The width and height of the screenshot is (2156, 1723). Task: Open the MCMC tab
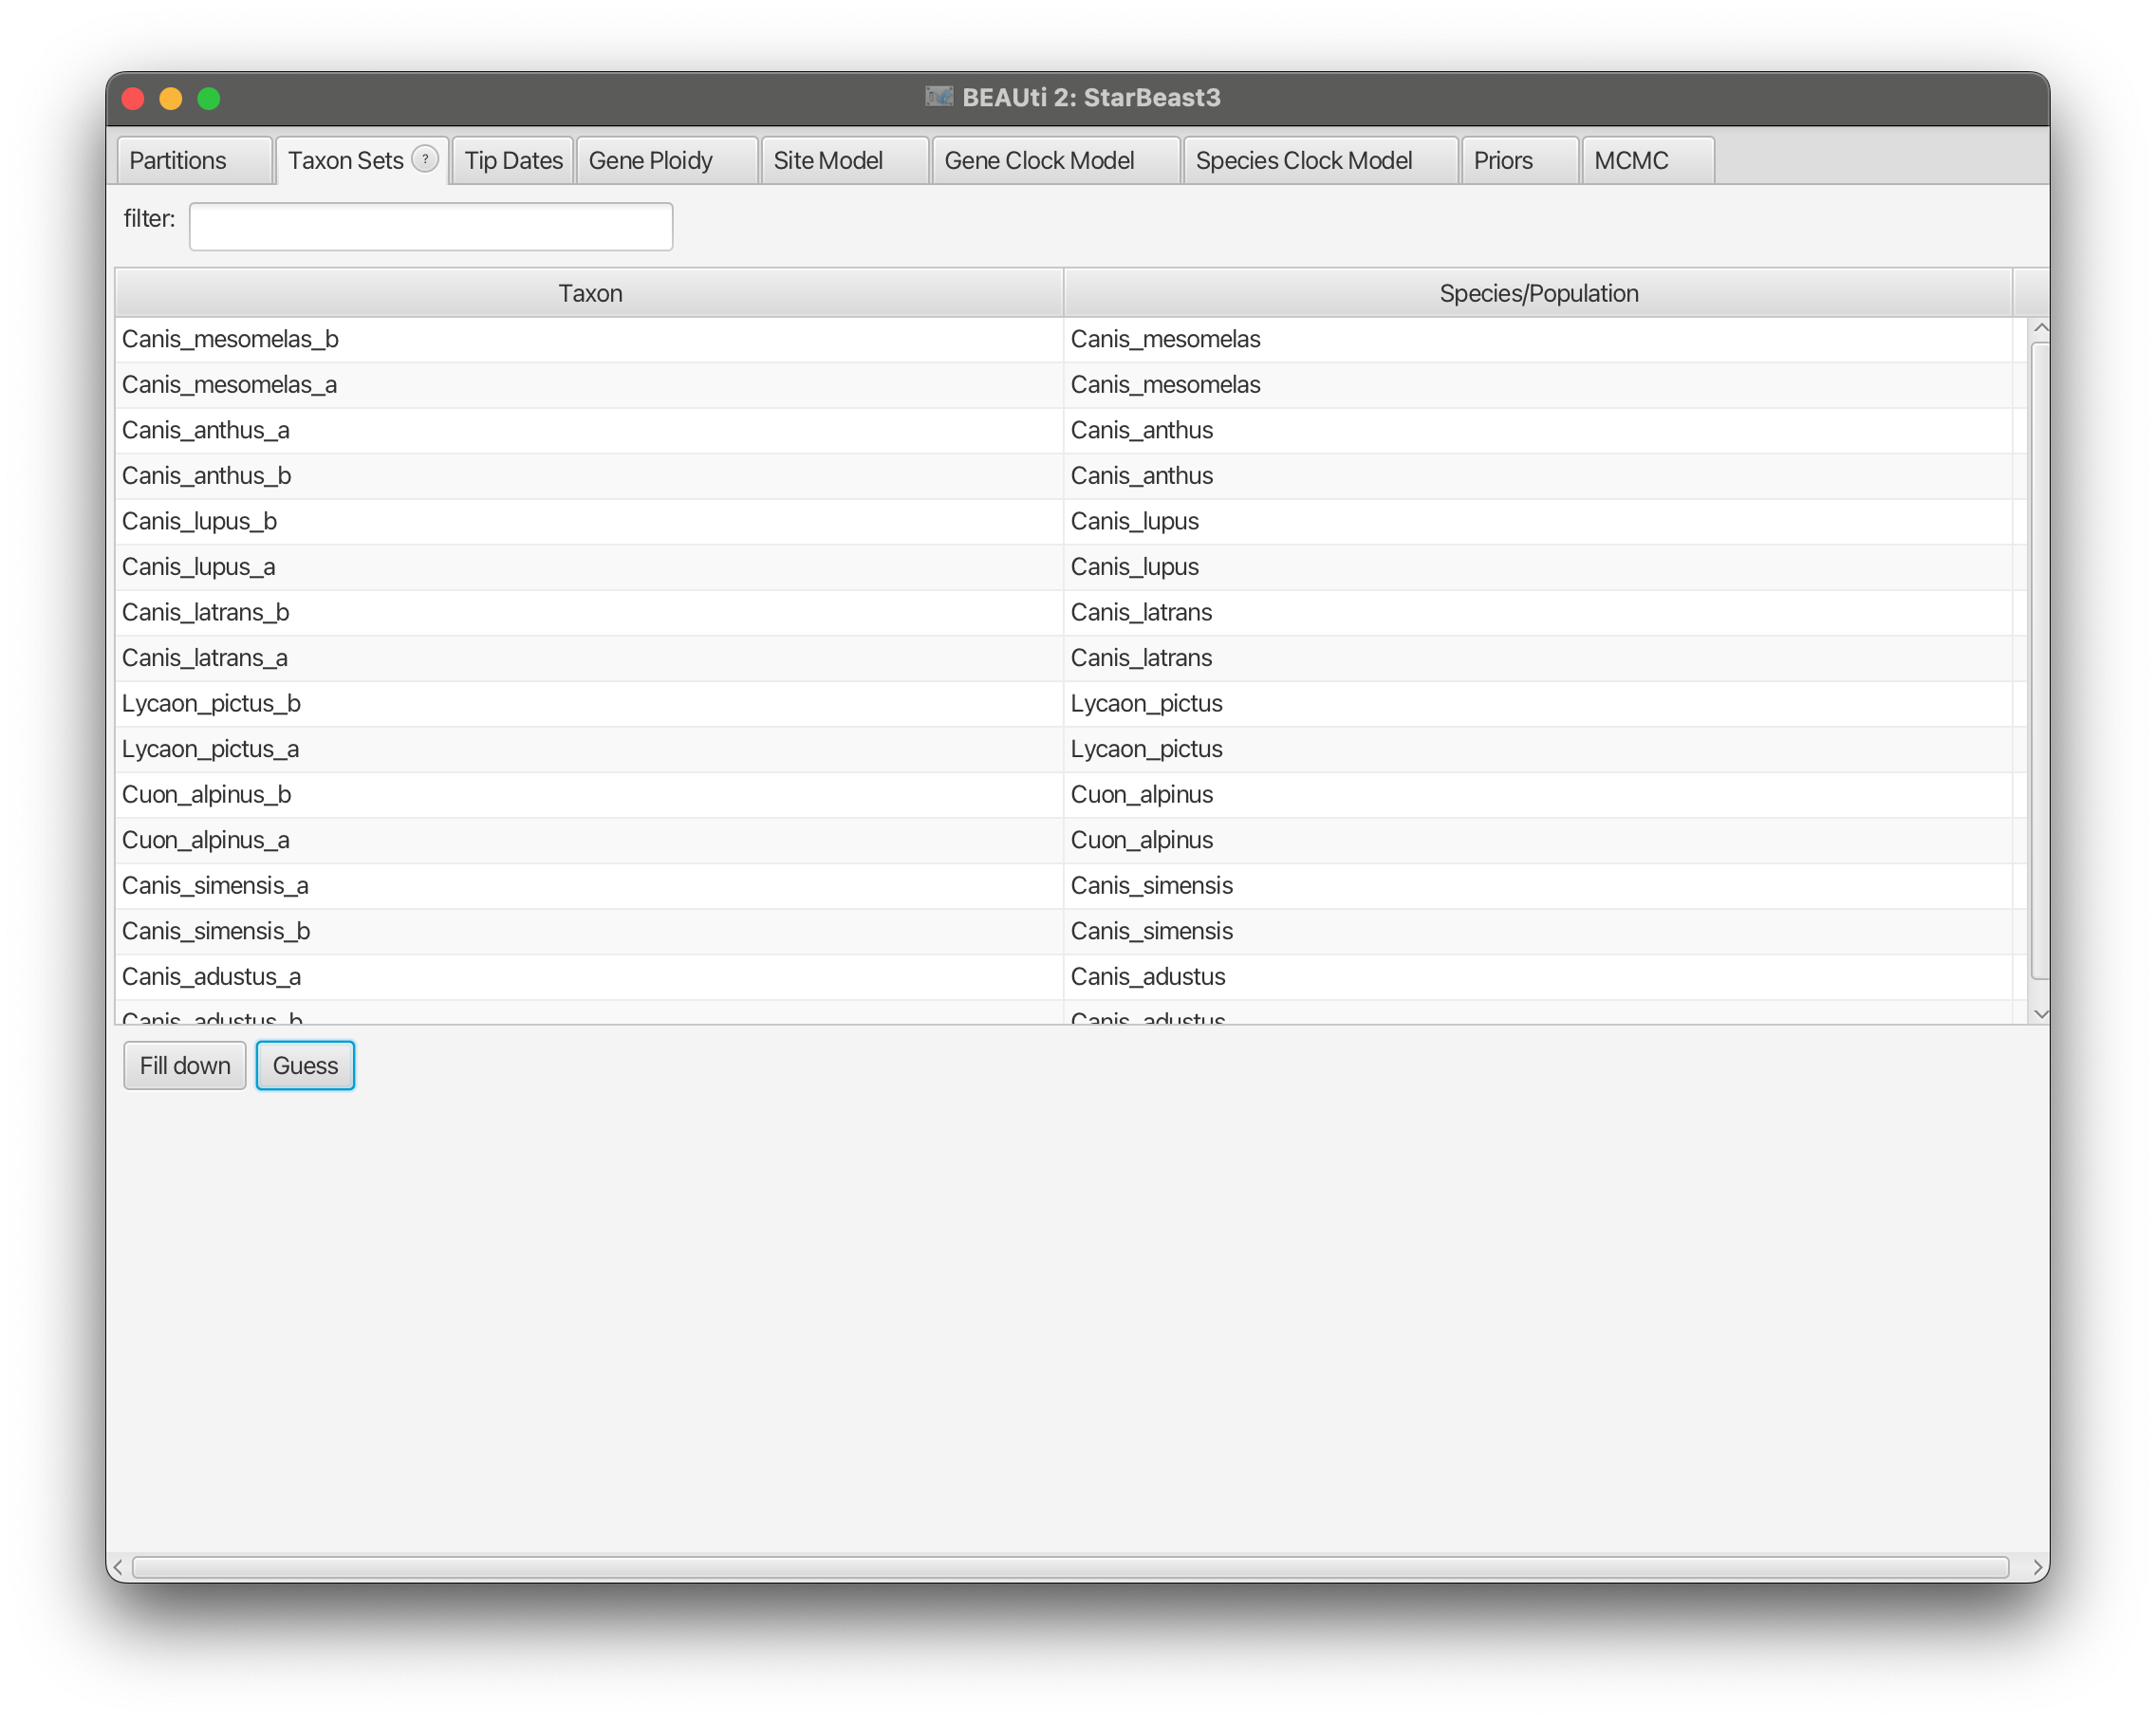[1631, 161]
